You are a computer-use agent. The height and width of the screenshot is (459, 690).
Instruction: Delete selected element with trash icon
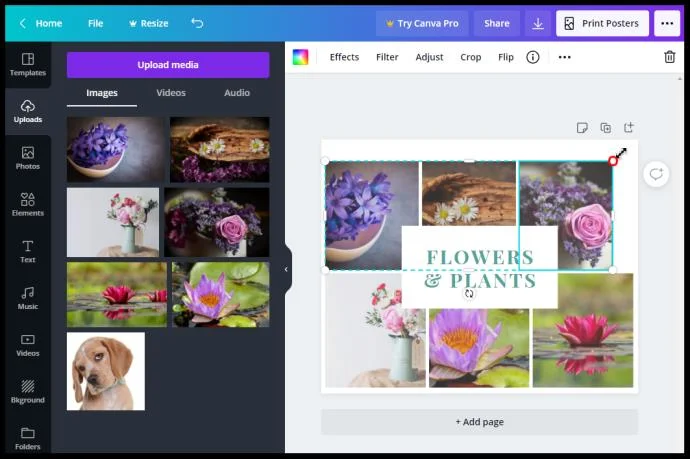point(669,57)
